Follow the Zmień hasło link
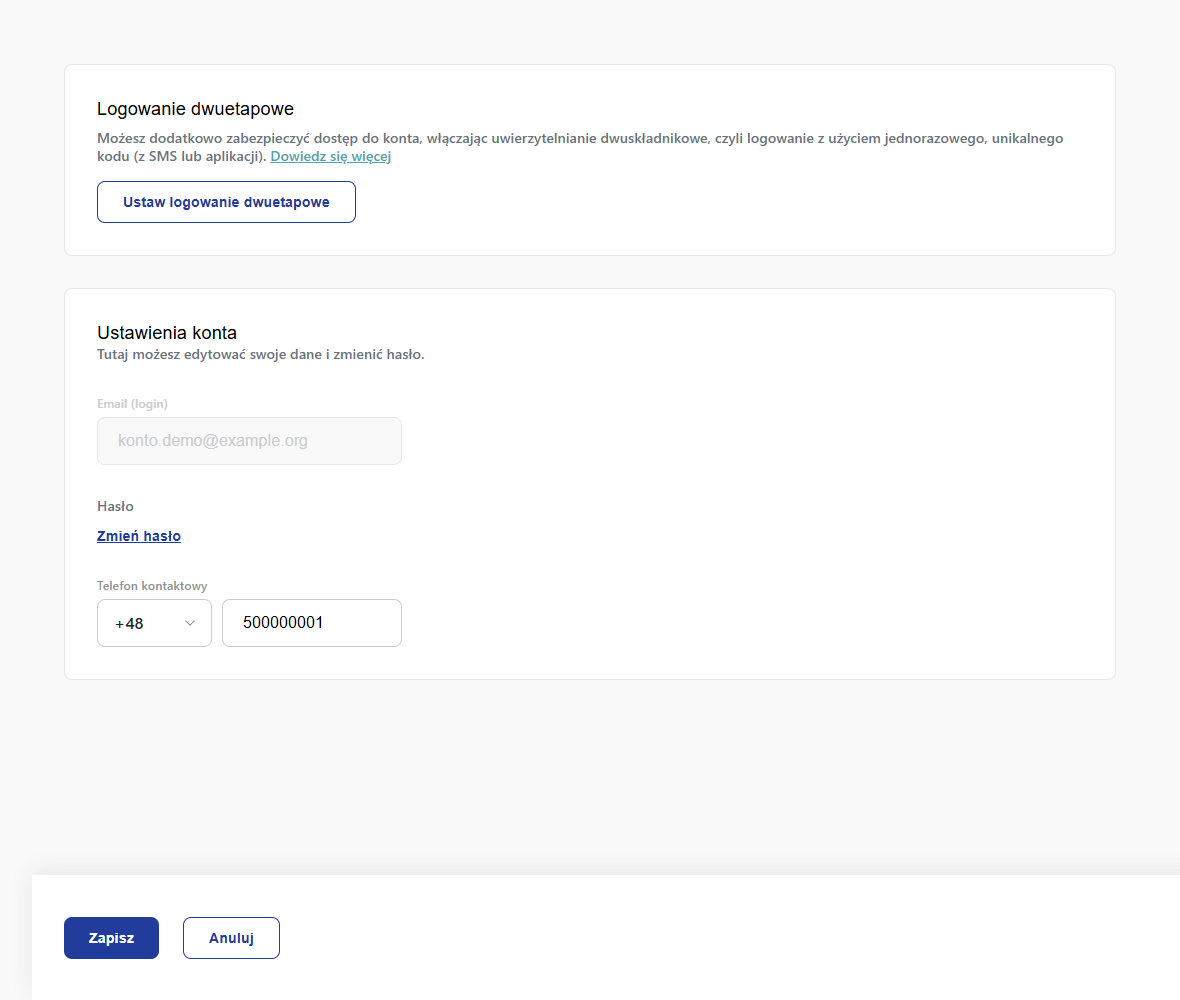 (138, 536)
